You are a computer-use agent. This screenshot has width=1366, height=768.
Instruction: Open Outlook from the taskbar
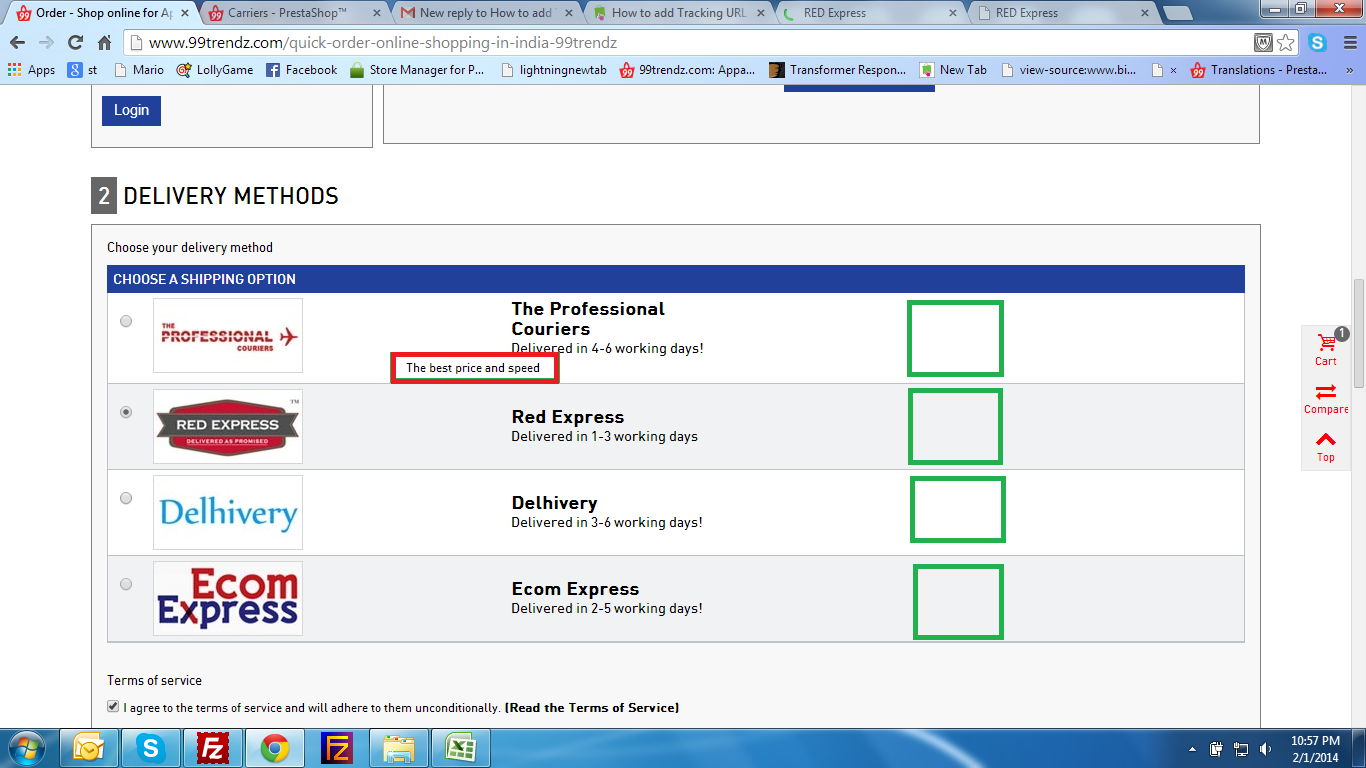[90, 748]
